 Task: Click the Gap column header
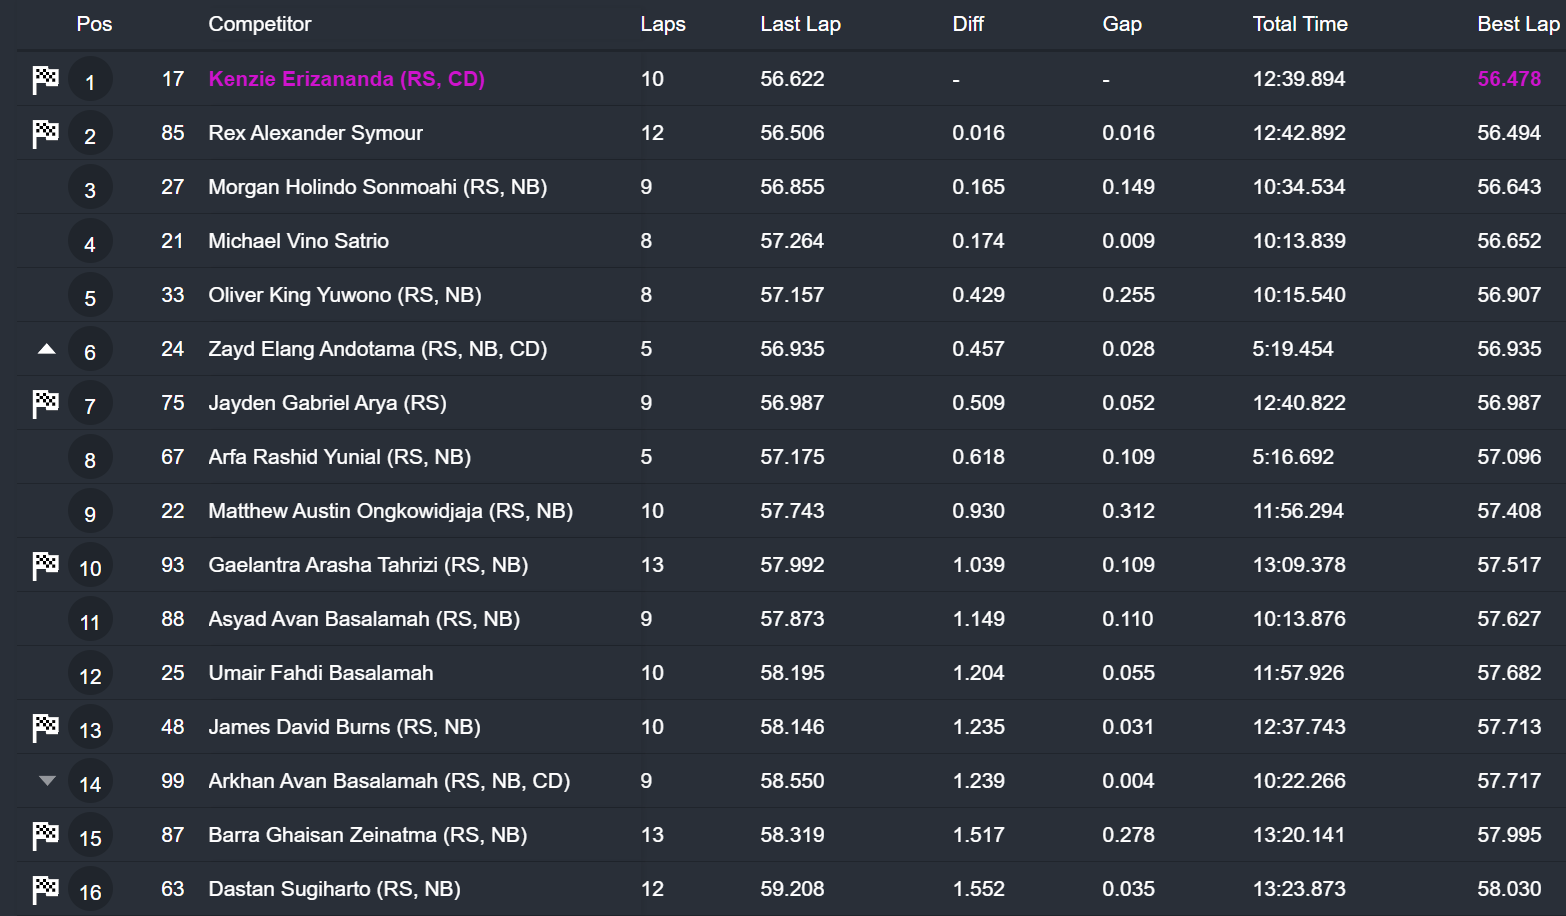pos(1121,24)
